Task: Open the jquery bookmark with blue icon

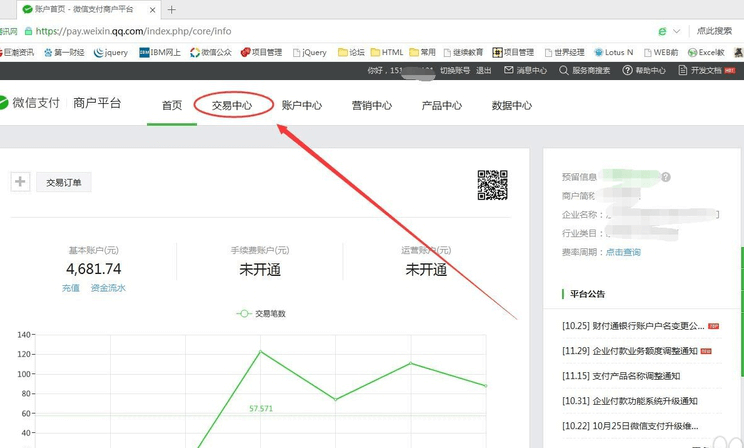Action: click(111, 52)
